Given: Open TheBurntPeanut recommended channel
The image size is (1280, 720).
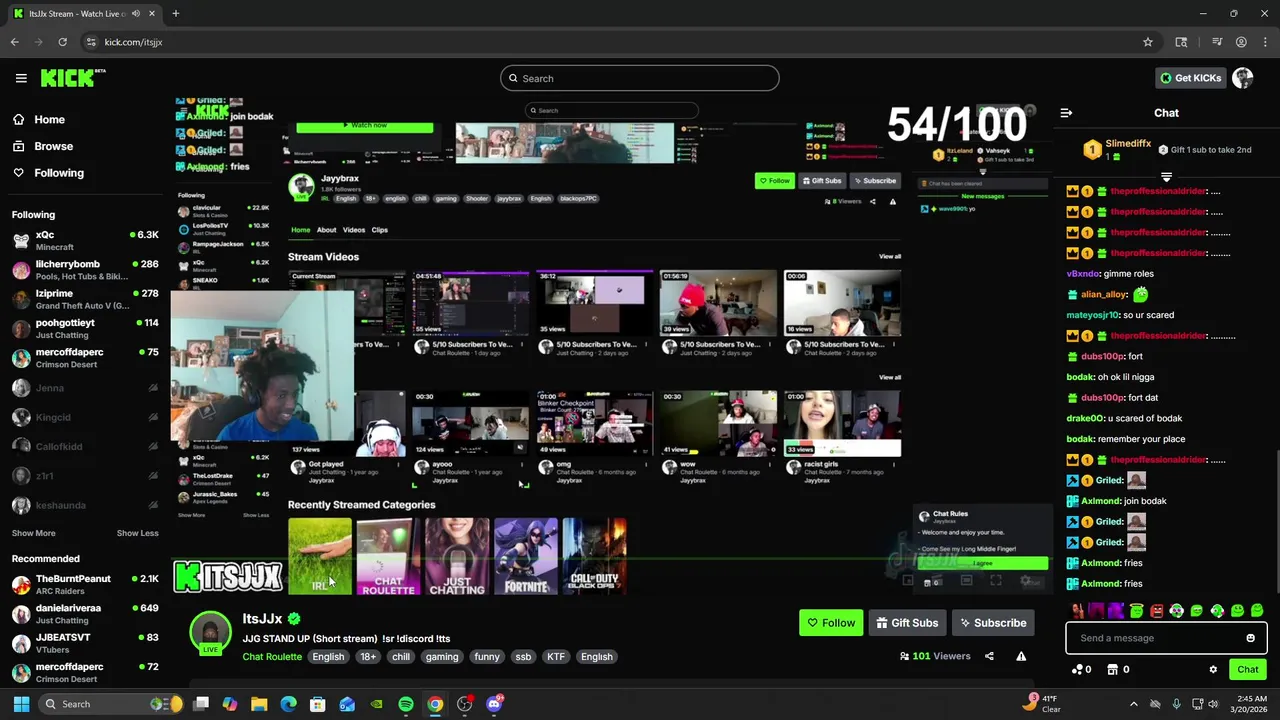Looking at the screenshot, I should (85, 584).
